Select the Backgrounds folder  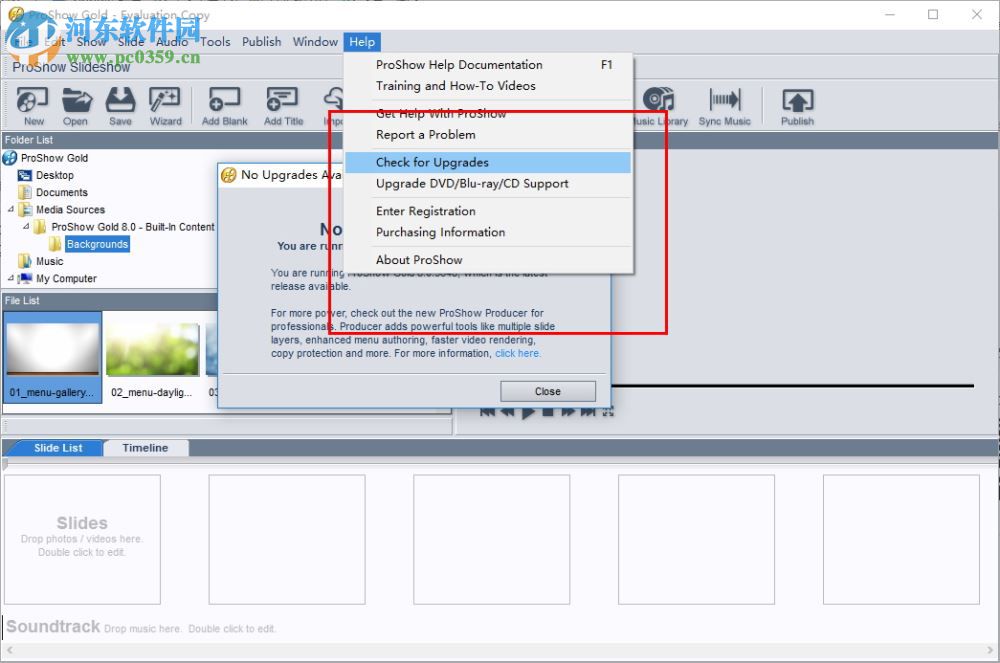(x=97, y=244)
